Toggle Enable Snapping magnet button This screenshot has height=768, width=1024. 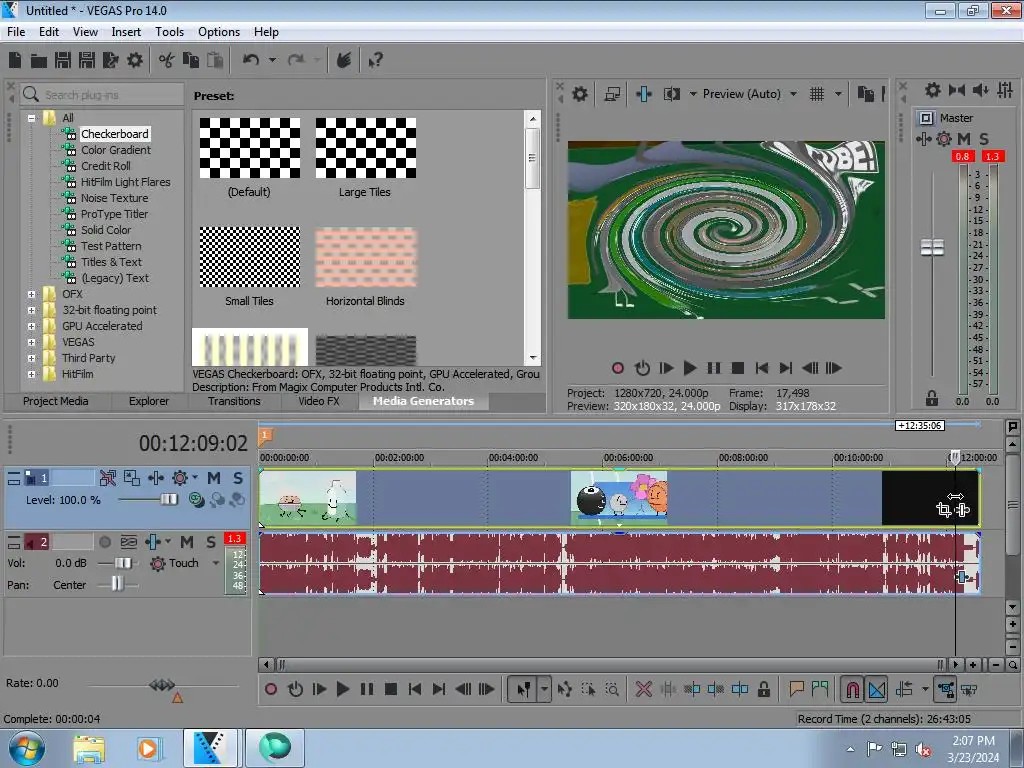coord(852,690)
